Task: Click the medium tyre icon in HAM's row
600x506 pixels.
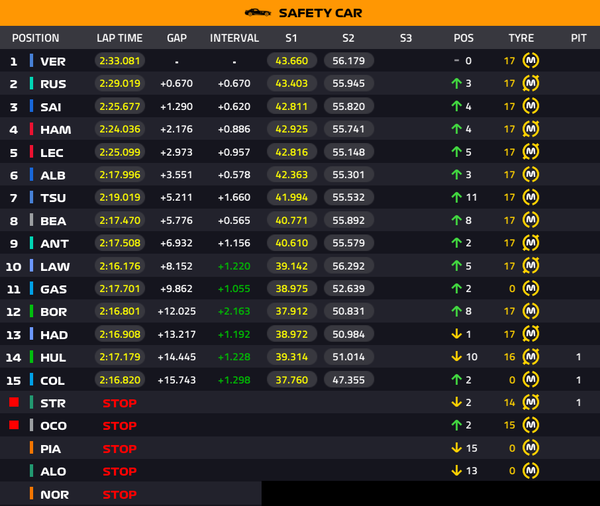Action: (531, 129)
